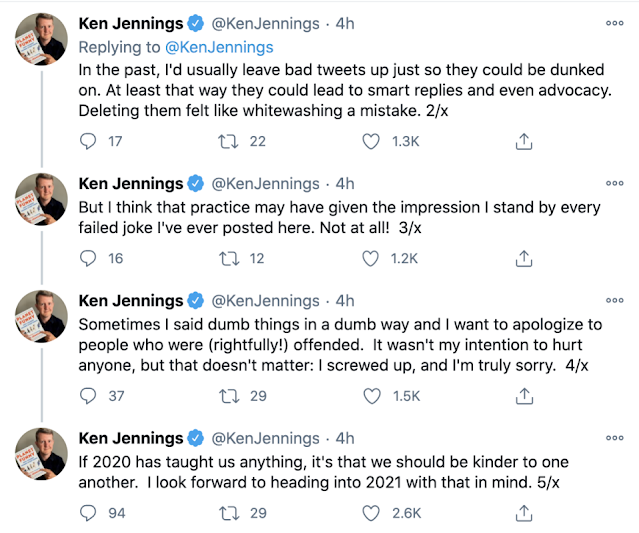The width and height of the screenshot is (639, 533).
Task: Open more options on the 2/x tweet
Action: 614,23
